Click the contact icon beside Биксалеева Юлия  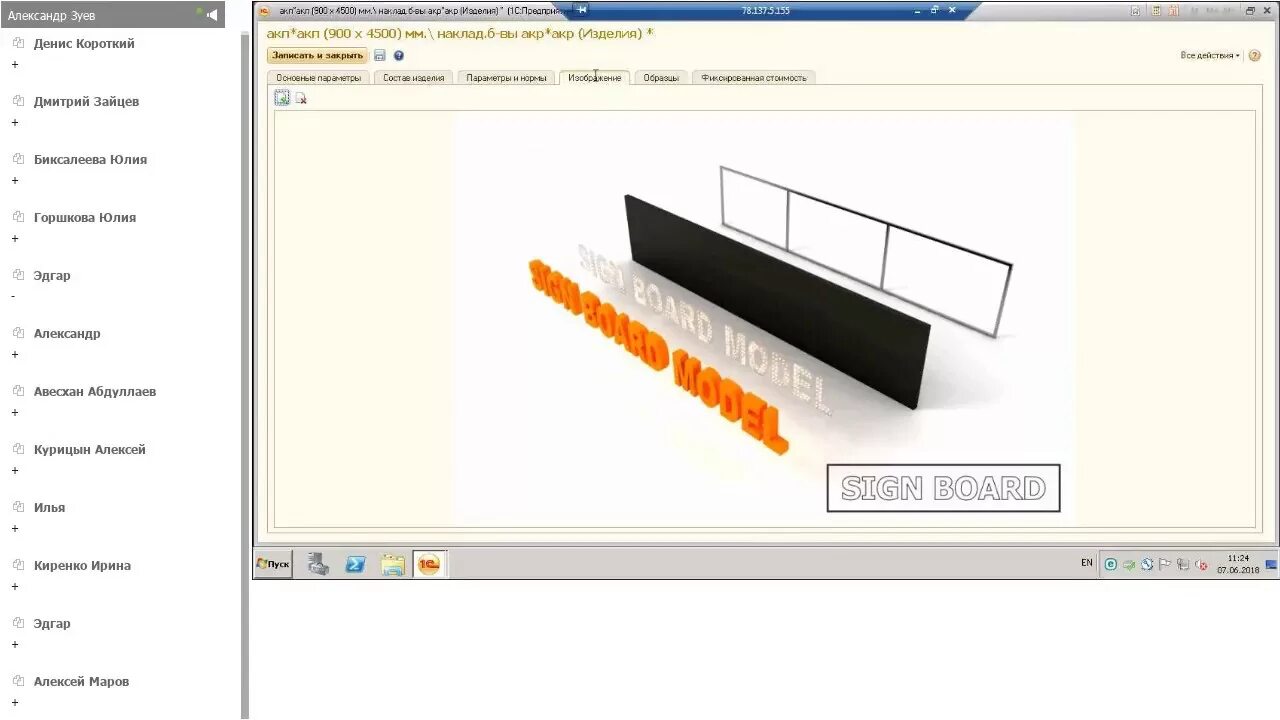point(18,159)
